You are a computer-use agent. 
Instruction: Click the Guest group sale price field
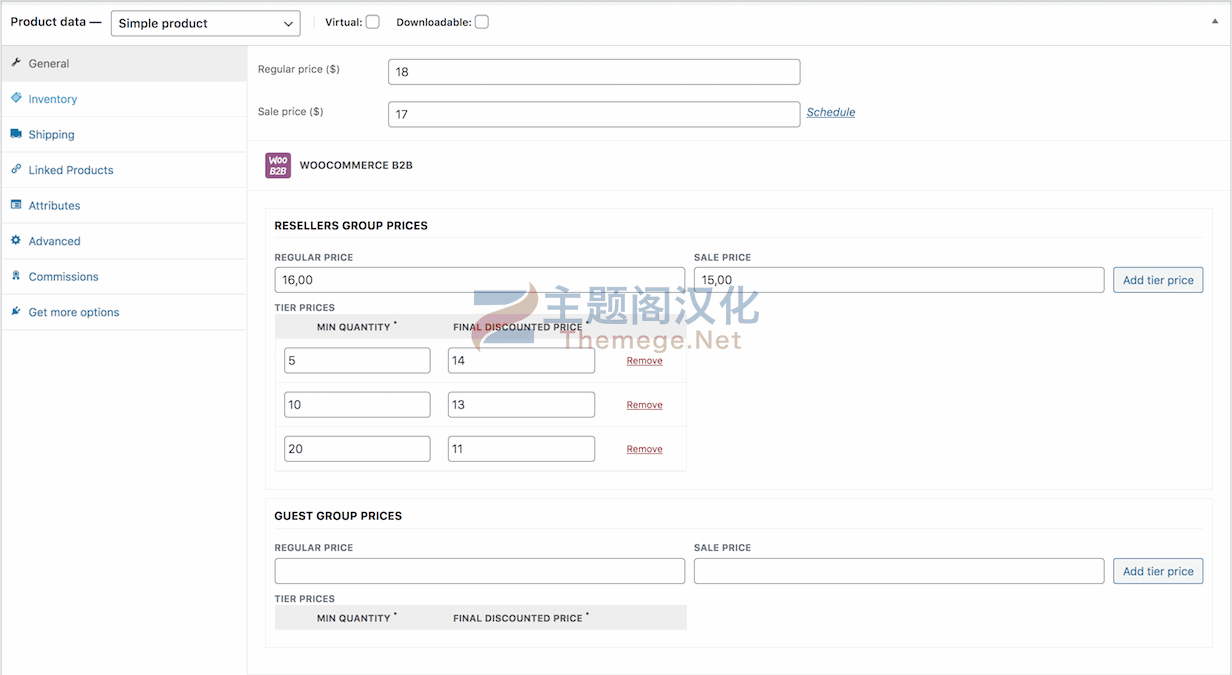899,571
